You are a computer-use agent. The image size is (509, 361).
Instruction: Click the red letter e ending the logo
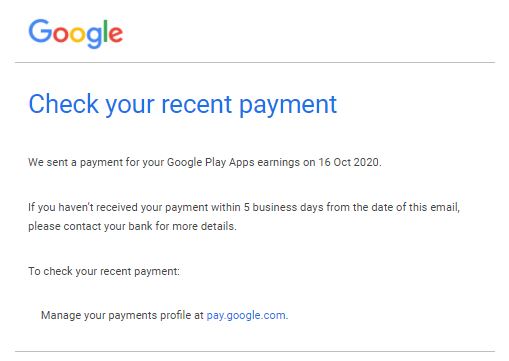[116, 34]
